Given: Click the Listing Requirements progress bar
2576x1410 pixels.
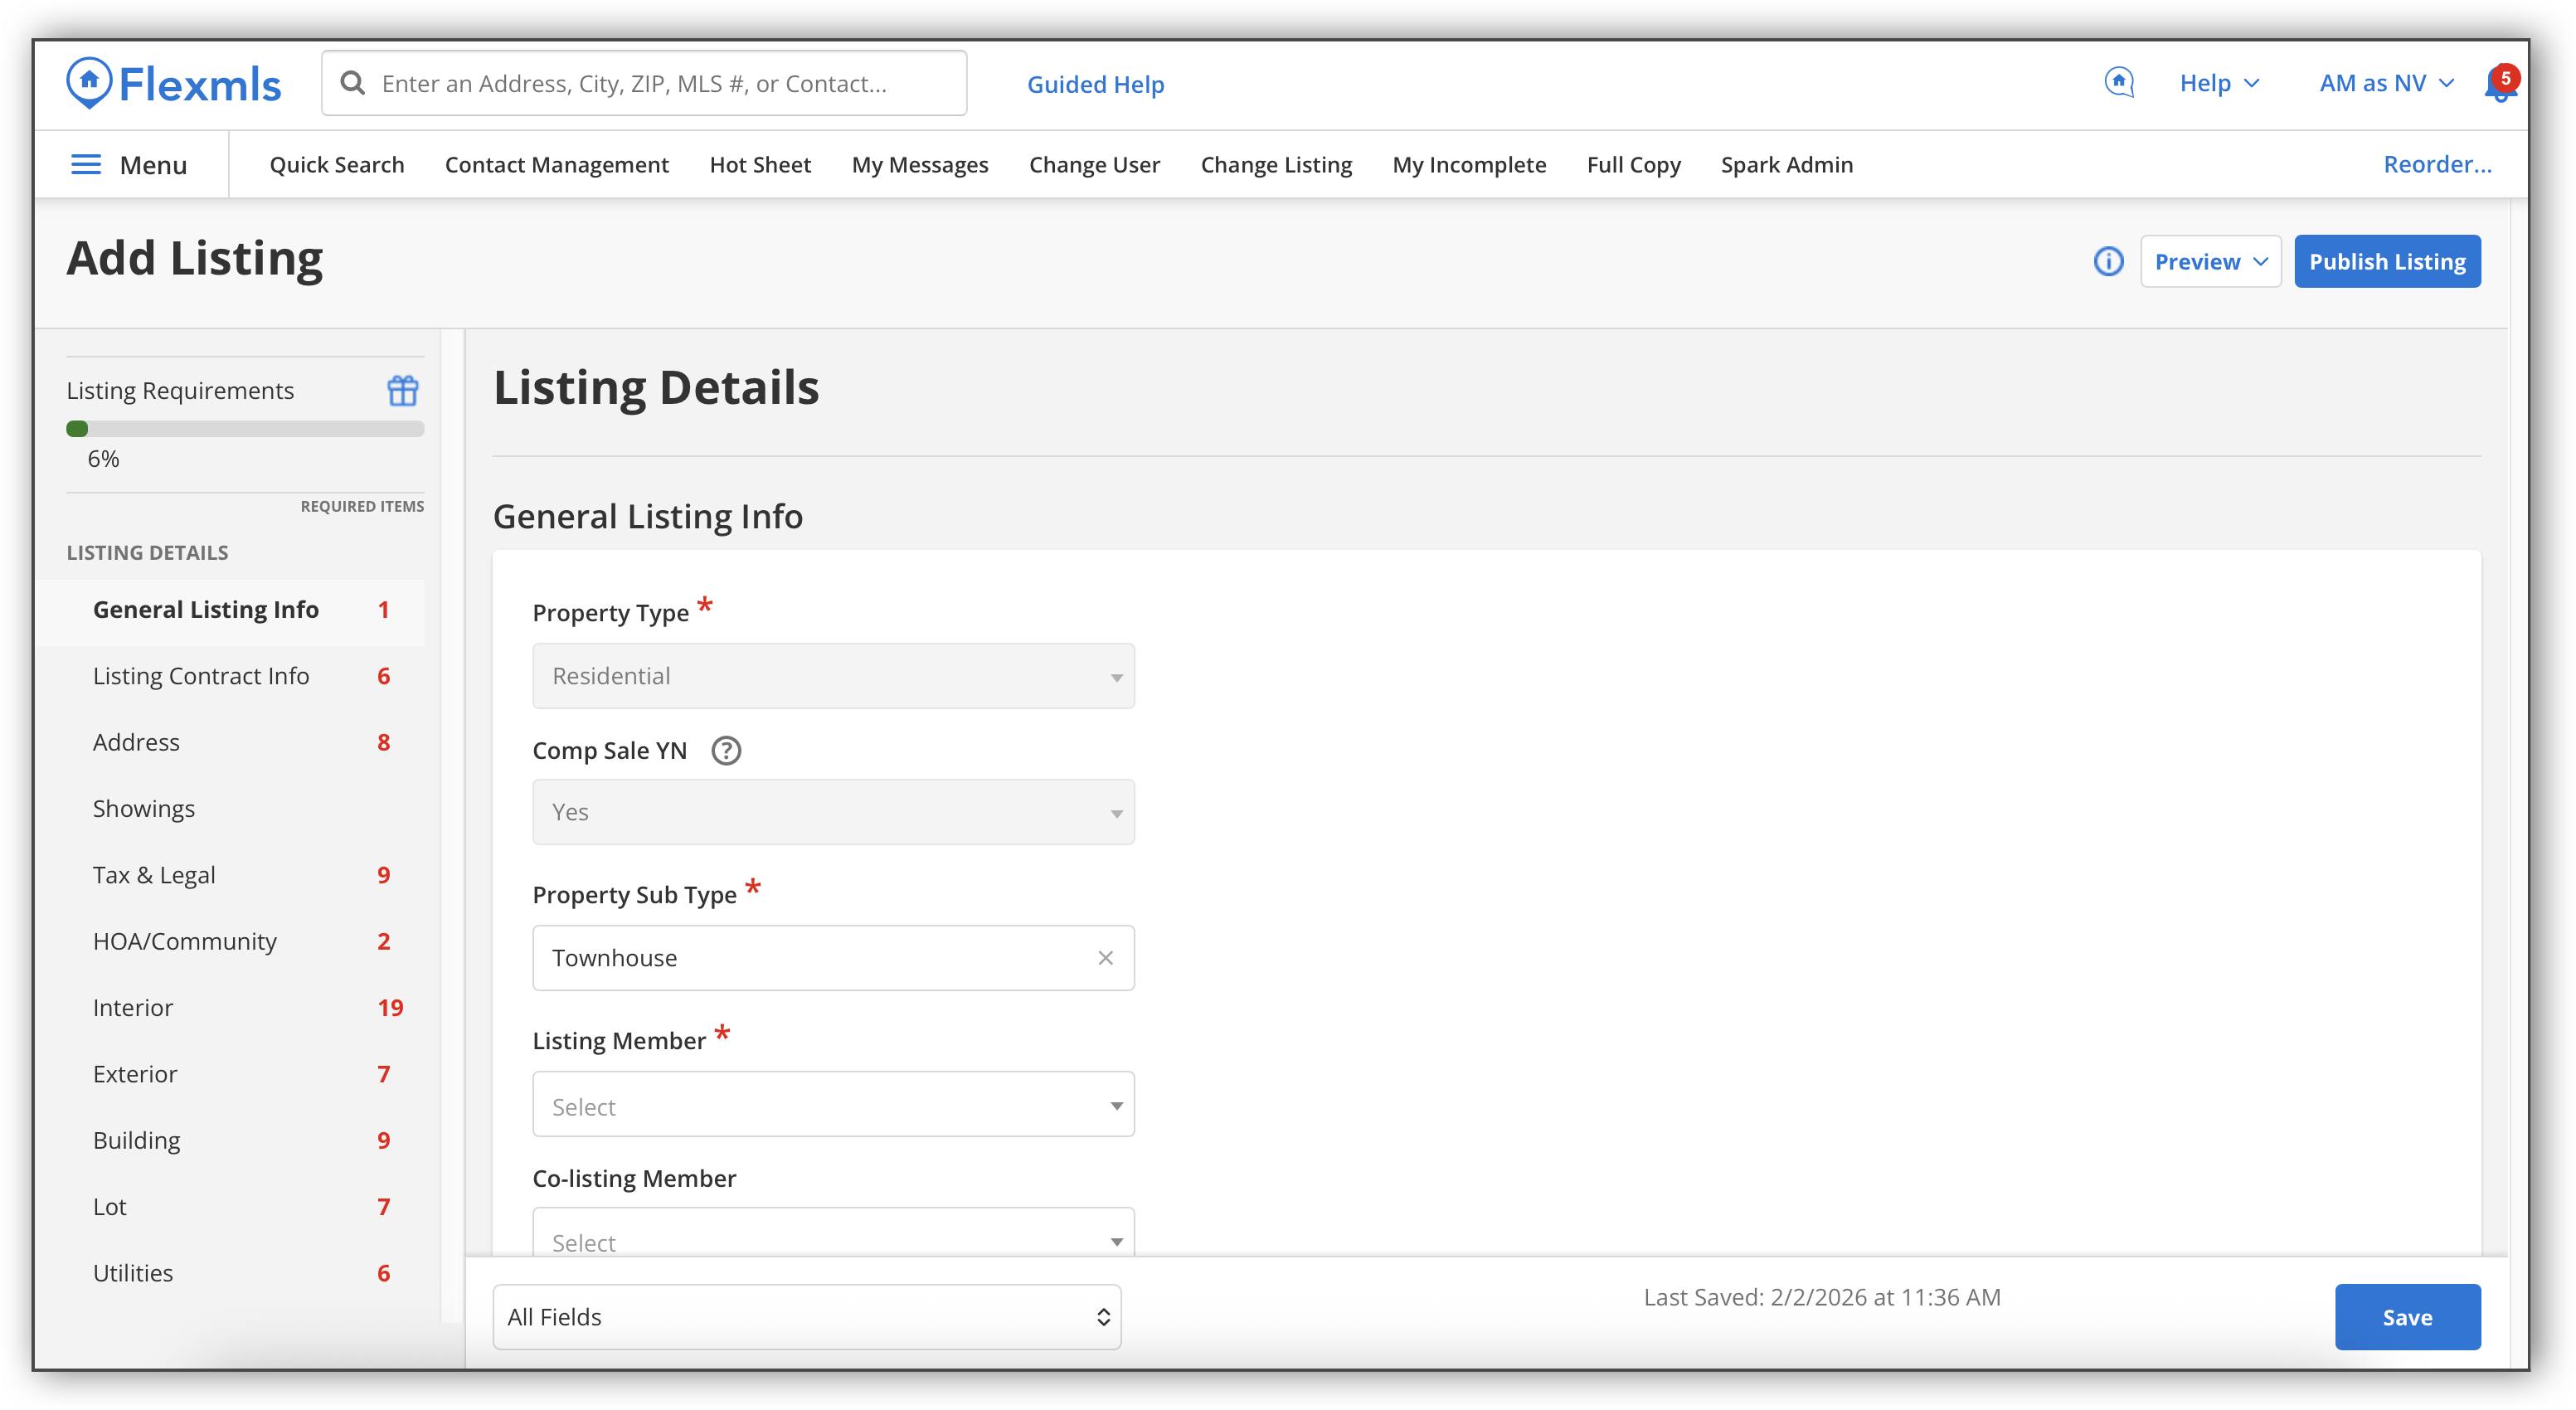Looking at the screenshot, I should (245, 428).
